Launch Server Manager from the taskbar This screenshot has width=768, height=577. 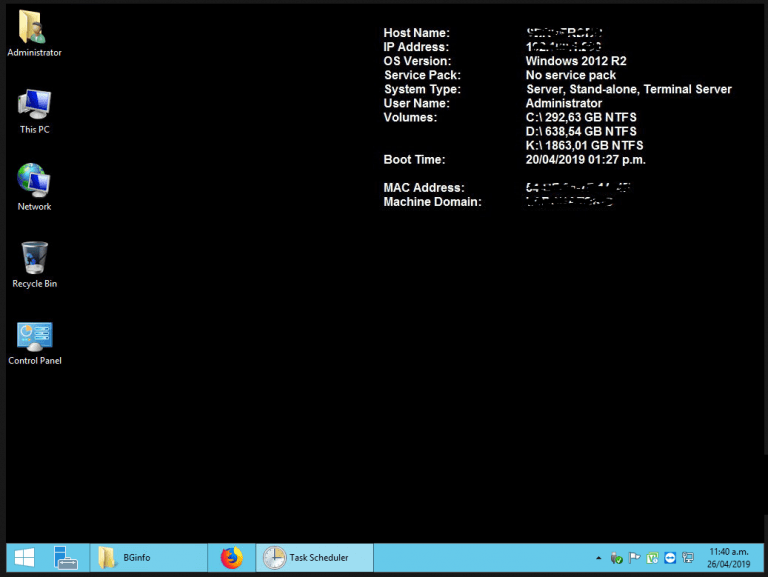tap(66, 558)
